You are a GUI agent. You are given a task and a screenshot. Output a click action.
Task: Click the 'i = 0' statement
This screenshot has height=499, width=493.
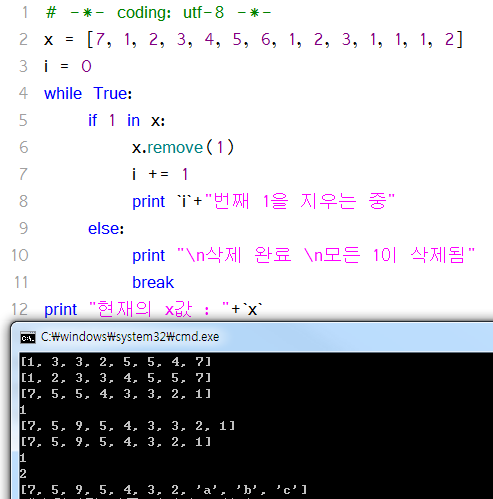(x=68, y=66)
